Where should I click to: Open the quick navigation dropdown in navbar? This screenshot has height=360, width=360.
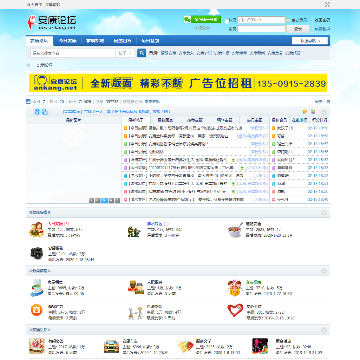310,41
